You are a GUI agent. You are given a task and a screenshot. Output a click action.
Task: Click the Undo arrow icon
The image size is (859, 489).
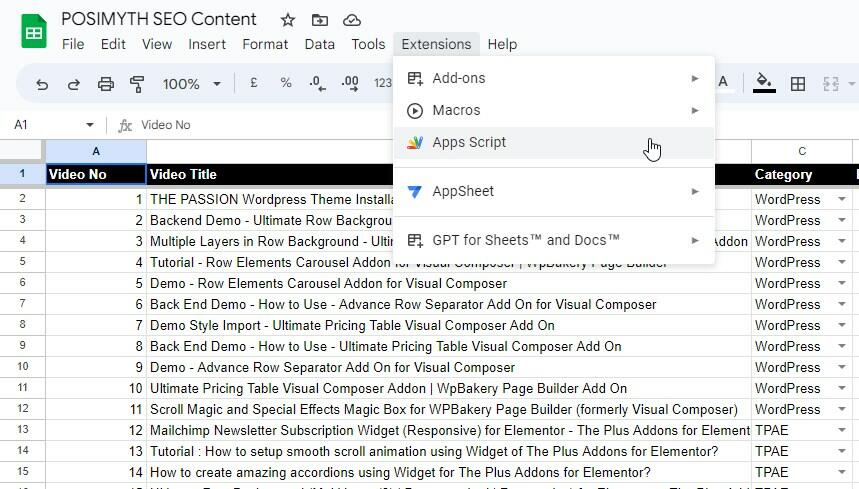click(42, 84)
